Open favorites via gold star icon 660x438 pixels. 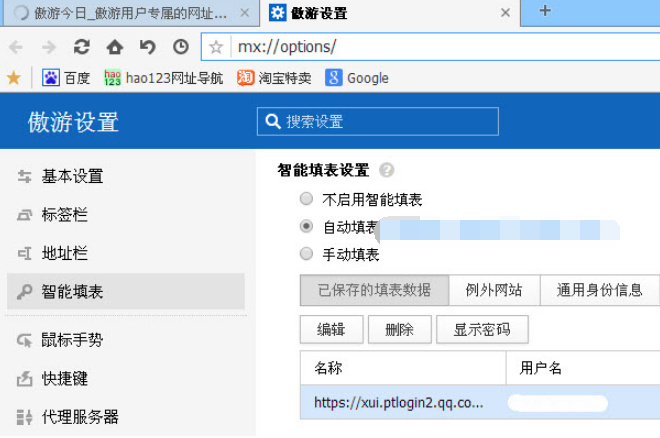tap(13, 78)
